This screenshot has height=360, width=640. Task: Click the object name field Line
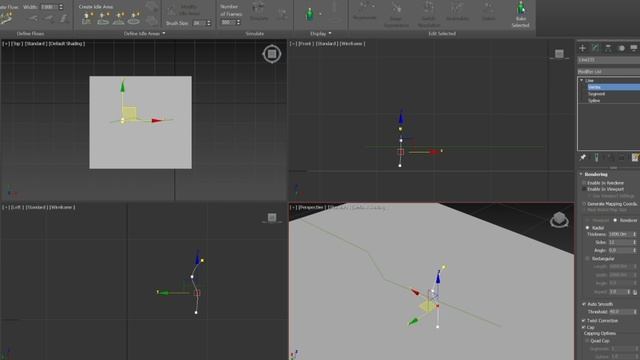pyautogui.click(x=609, y=60)
